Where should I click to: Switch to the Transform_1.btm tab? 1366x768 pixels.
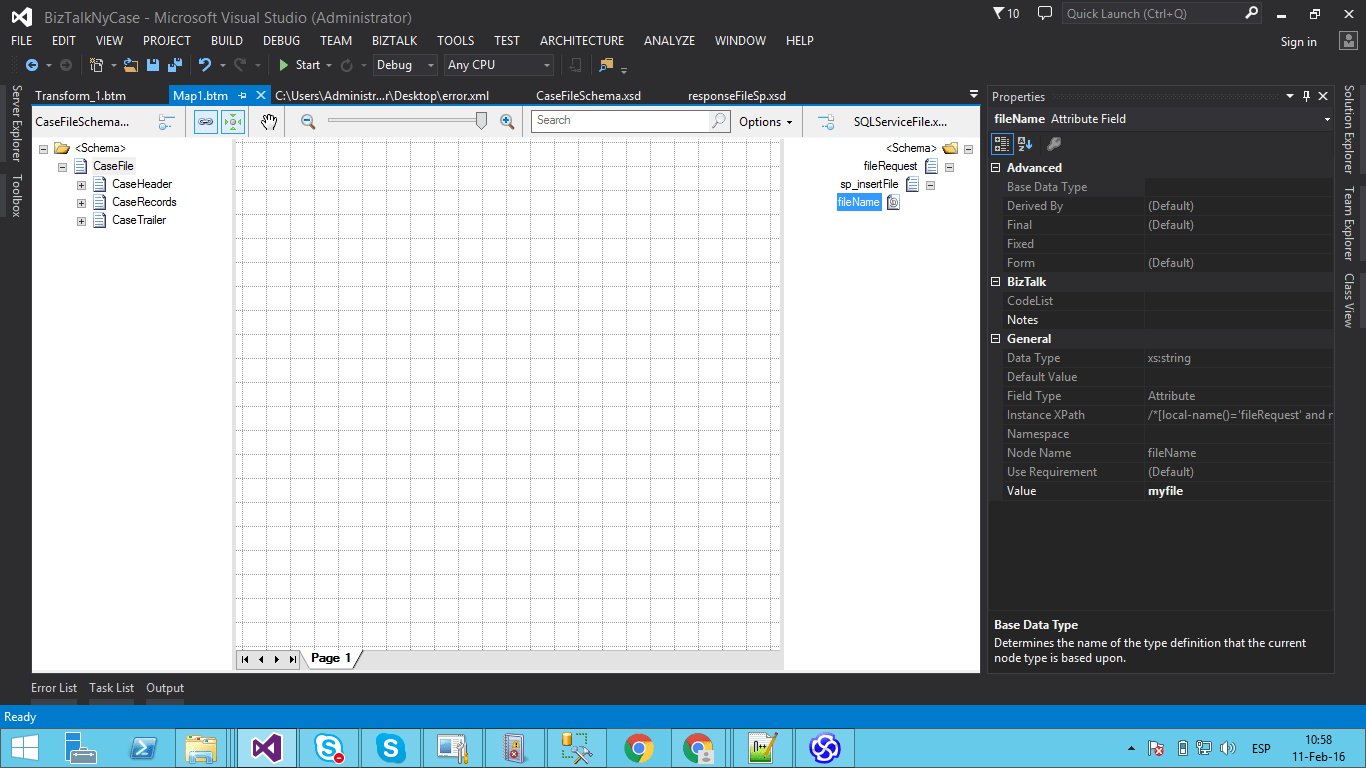[80, 96]
